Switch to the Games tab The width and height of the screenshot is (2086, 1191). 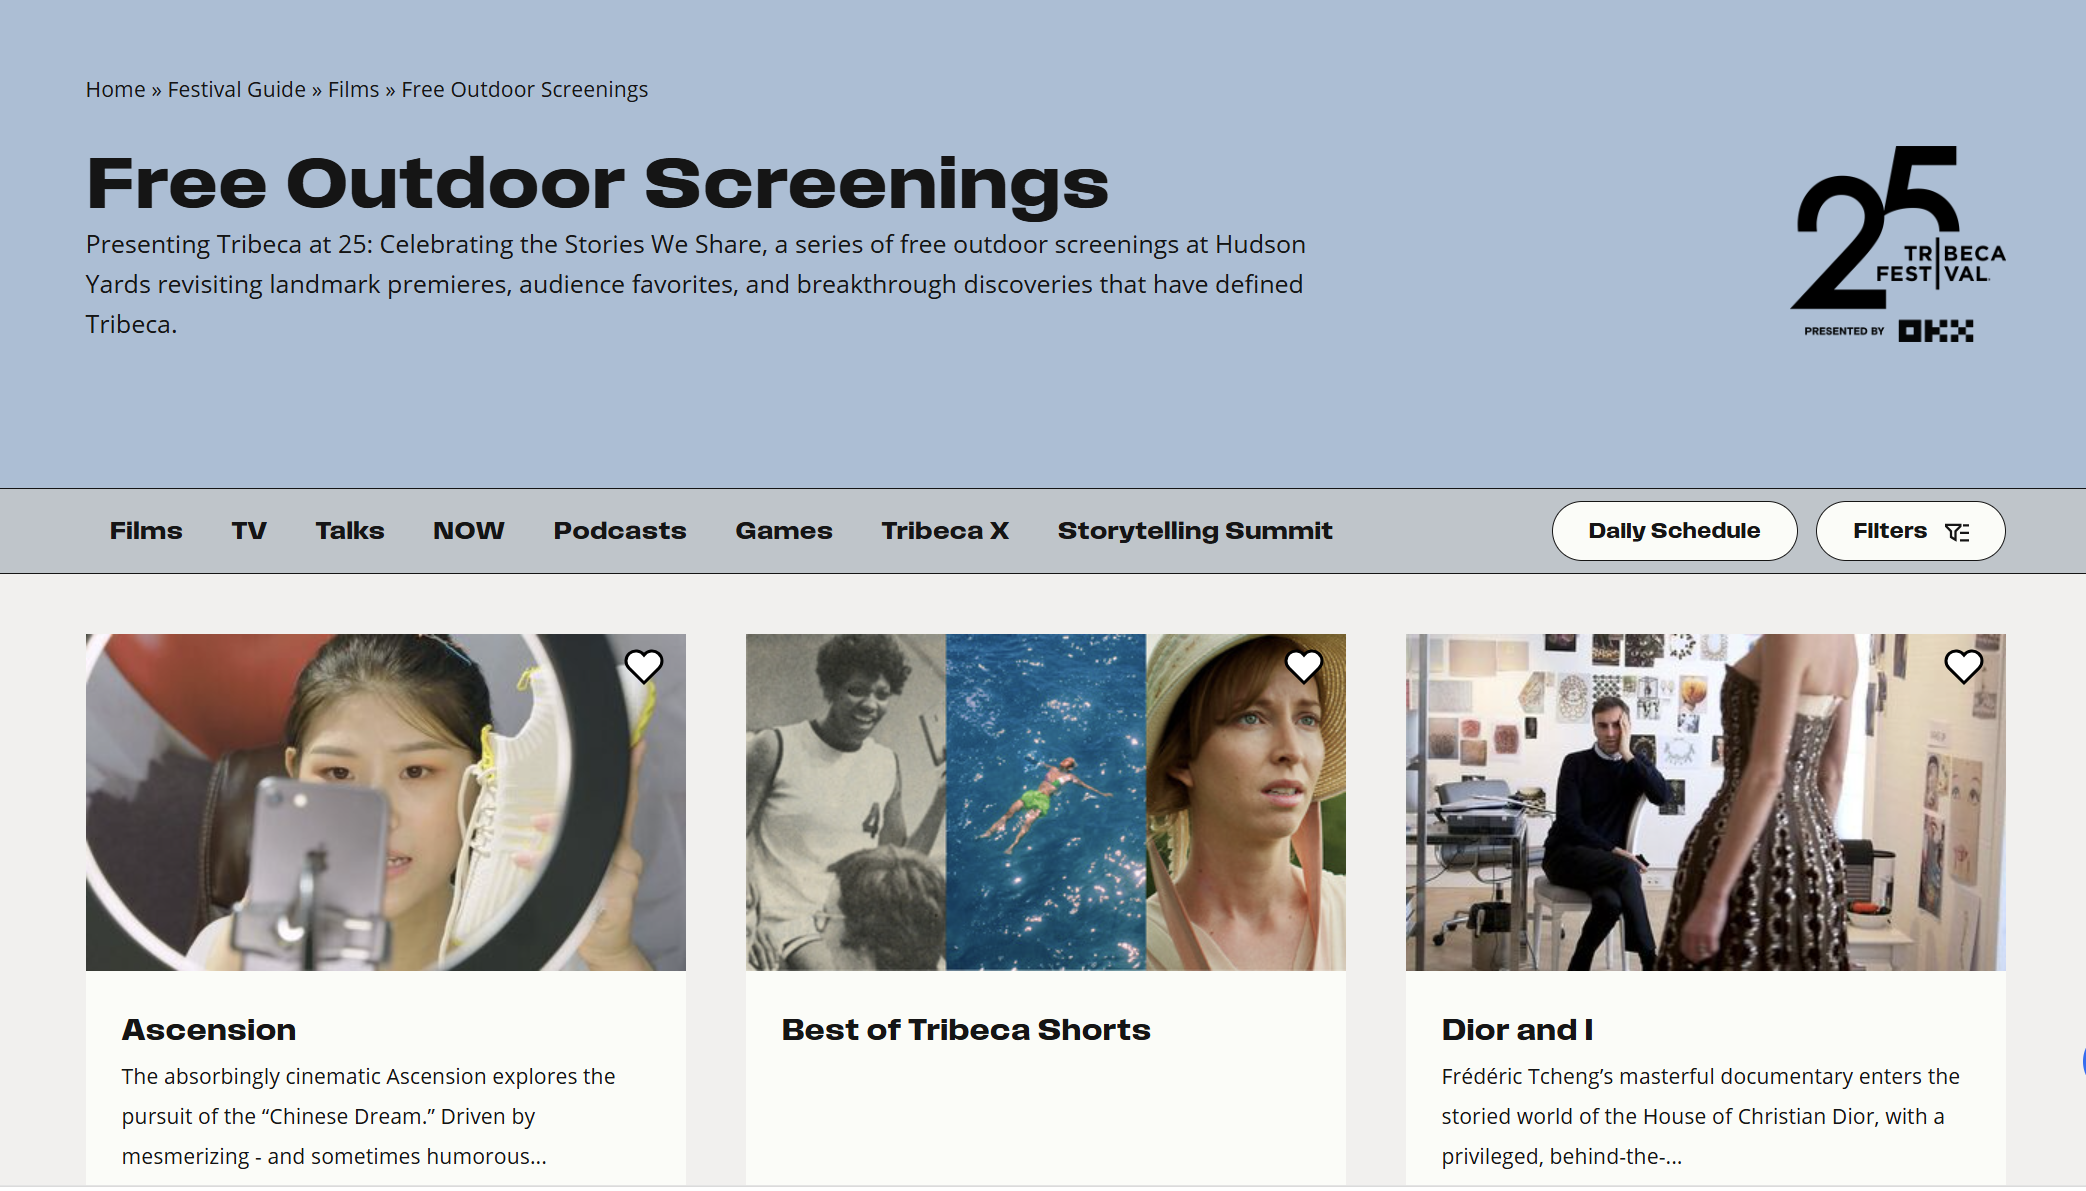tap(784, 531)
